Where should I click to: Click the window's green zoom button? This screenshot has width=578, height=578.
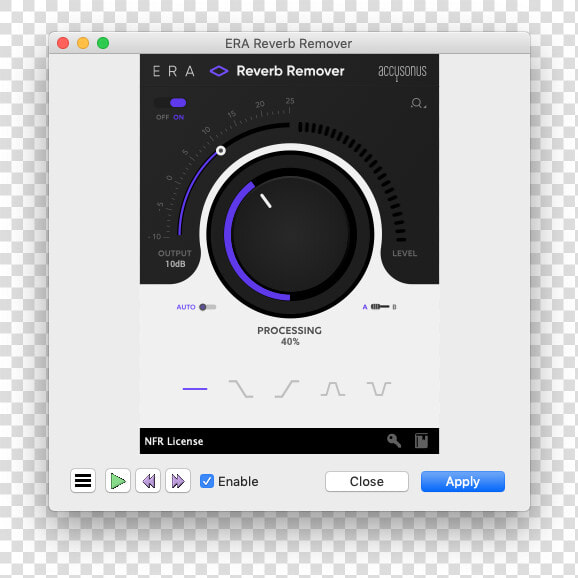103,43
